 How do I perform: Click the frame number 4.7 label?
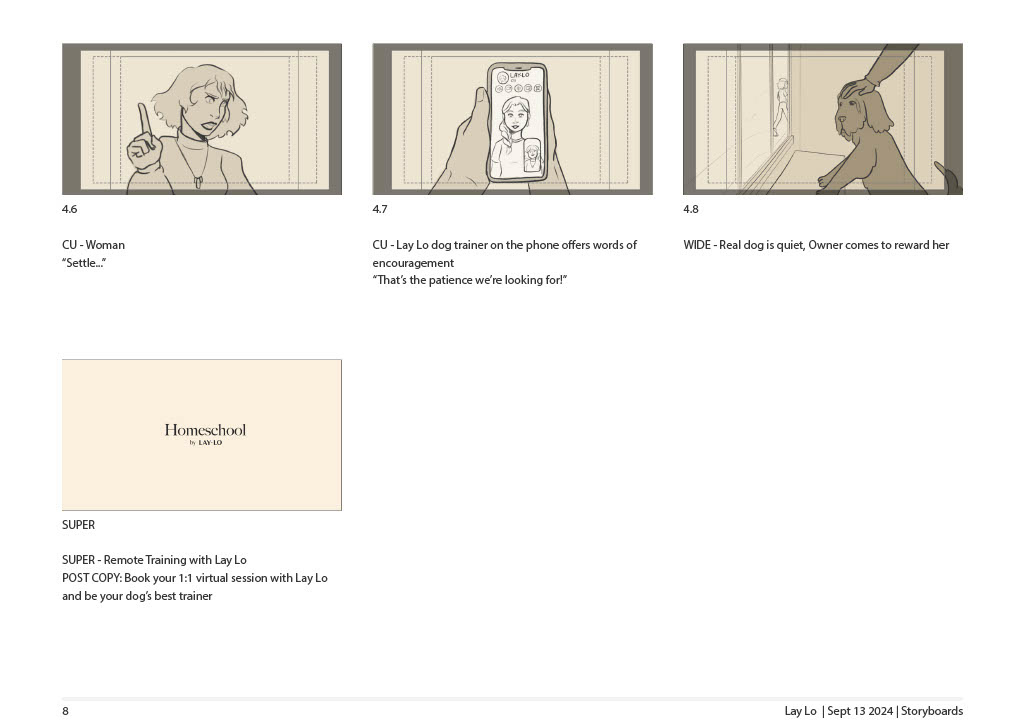pyautogui.click(x=379, y=209)
